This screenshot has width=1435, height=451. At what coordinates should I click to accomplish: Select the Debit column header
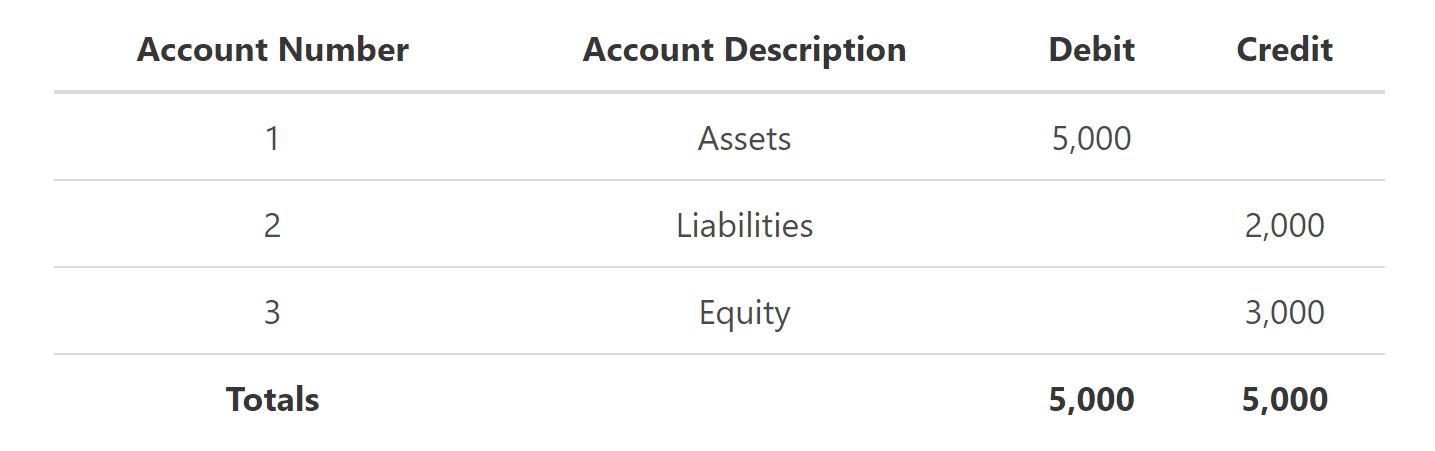pos(1091,50)
